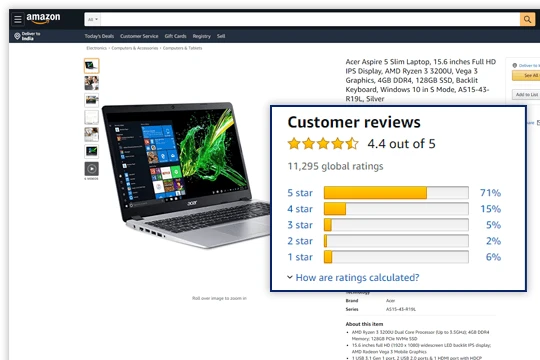Click the 71% percentage link
Image resolution: width=540 pixels, height=360 pixels.
point(490,193)
